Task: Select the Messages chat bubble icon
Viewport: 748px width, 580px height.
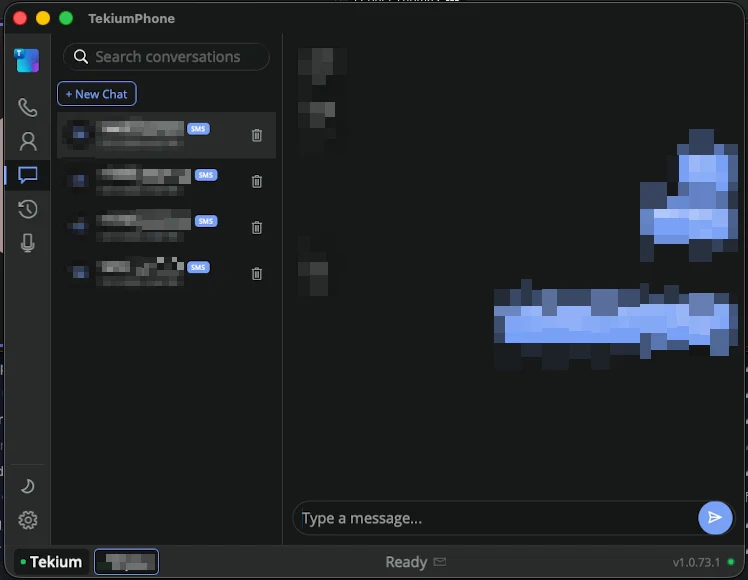Action: (28, 175)
